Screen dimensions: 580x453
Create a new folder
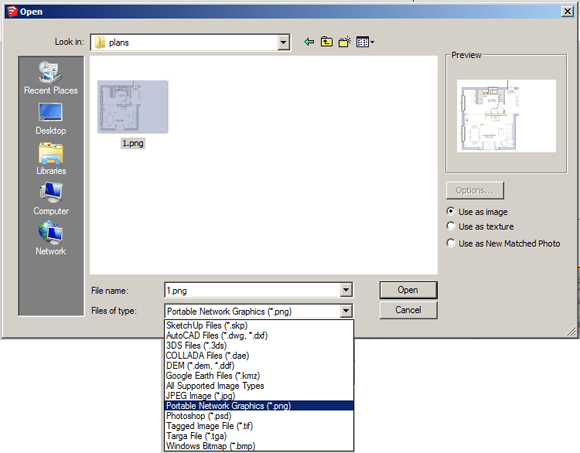pos(345,42)
